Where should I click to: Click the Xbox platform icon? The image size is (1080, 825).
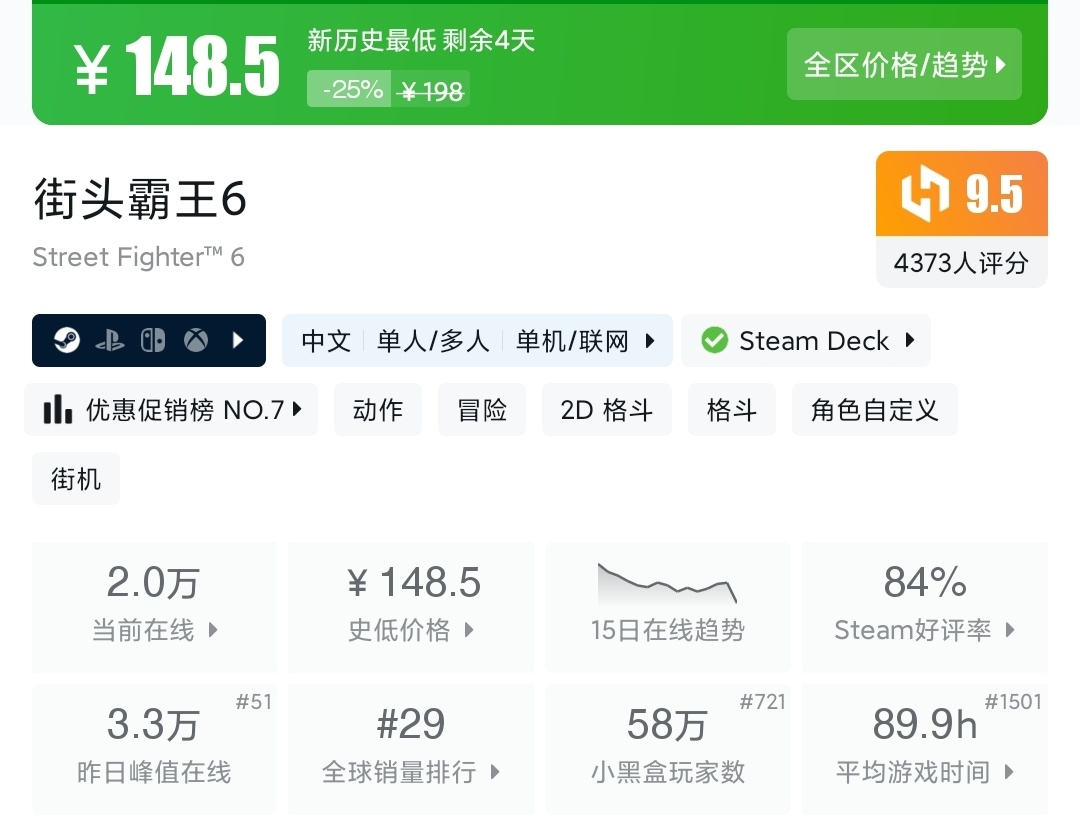(195, 341)
